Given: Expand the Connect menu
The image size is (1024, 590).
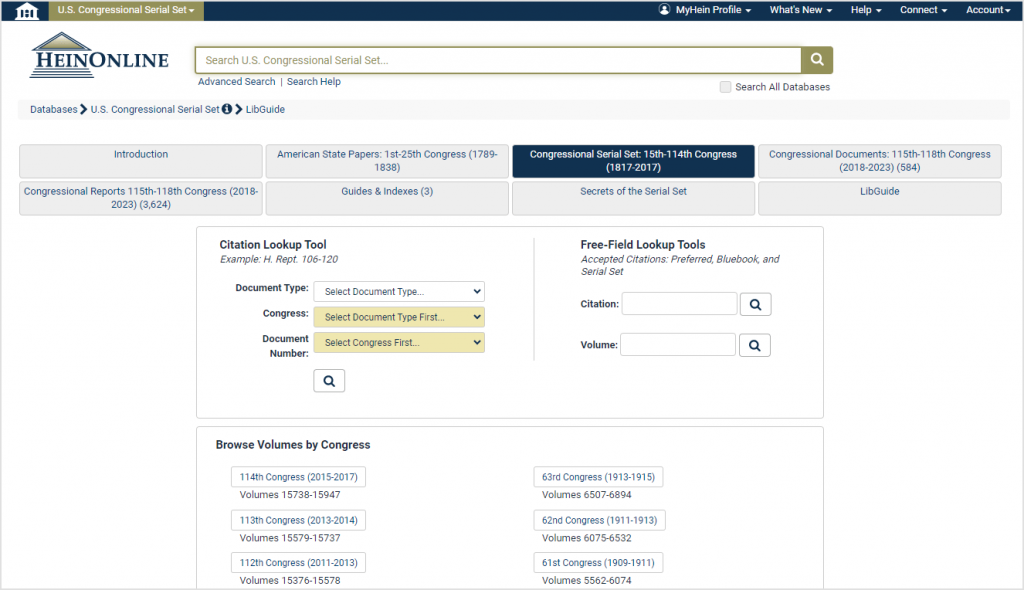Looking at the screenshot, I should click(923, 10).
